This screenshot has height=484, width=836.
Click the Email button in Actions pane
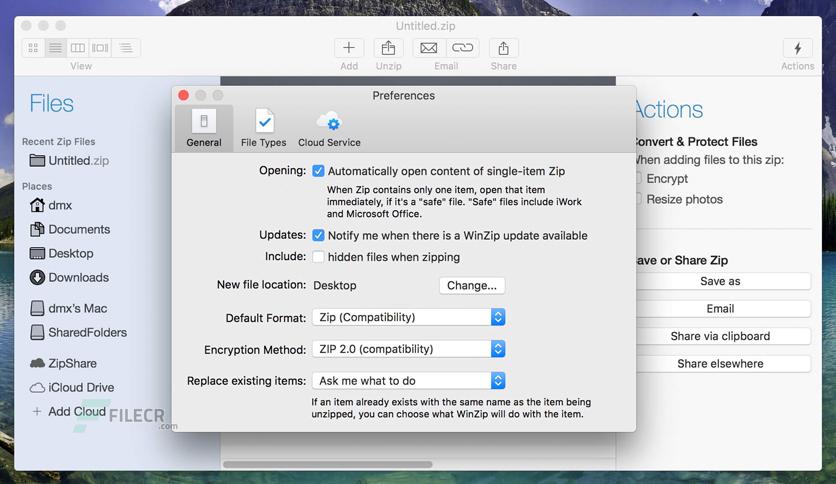tap(722, 309)
